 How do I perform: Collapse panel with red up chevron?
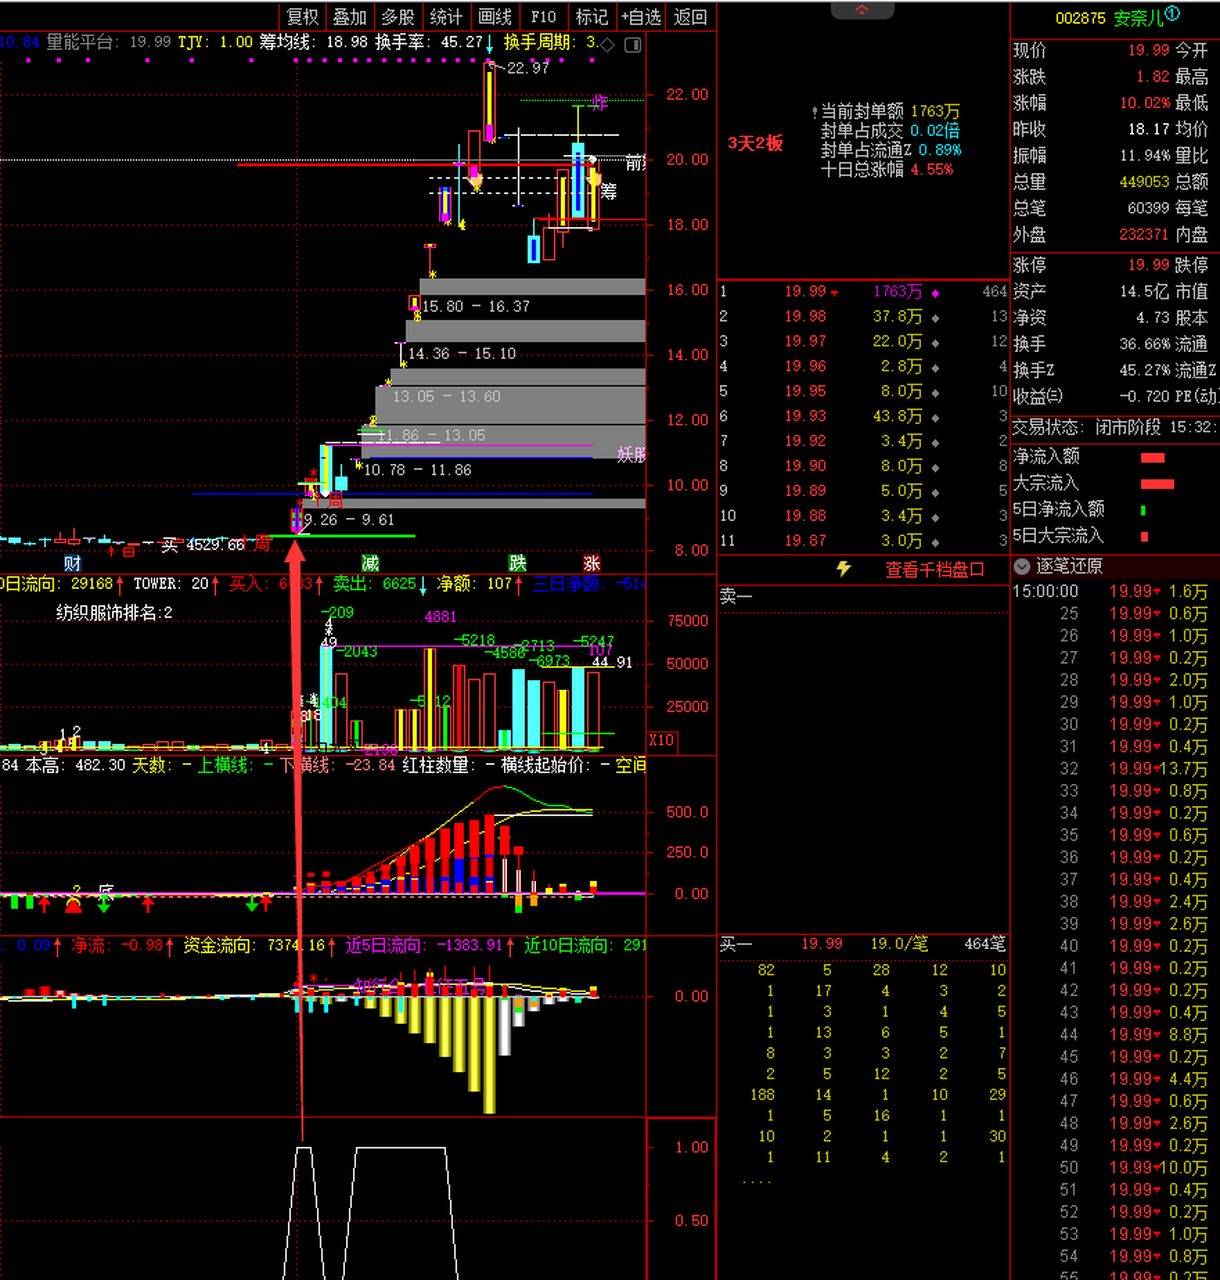863,10
